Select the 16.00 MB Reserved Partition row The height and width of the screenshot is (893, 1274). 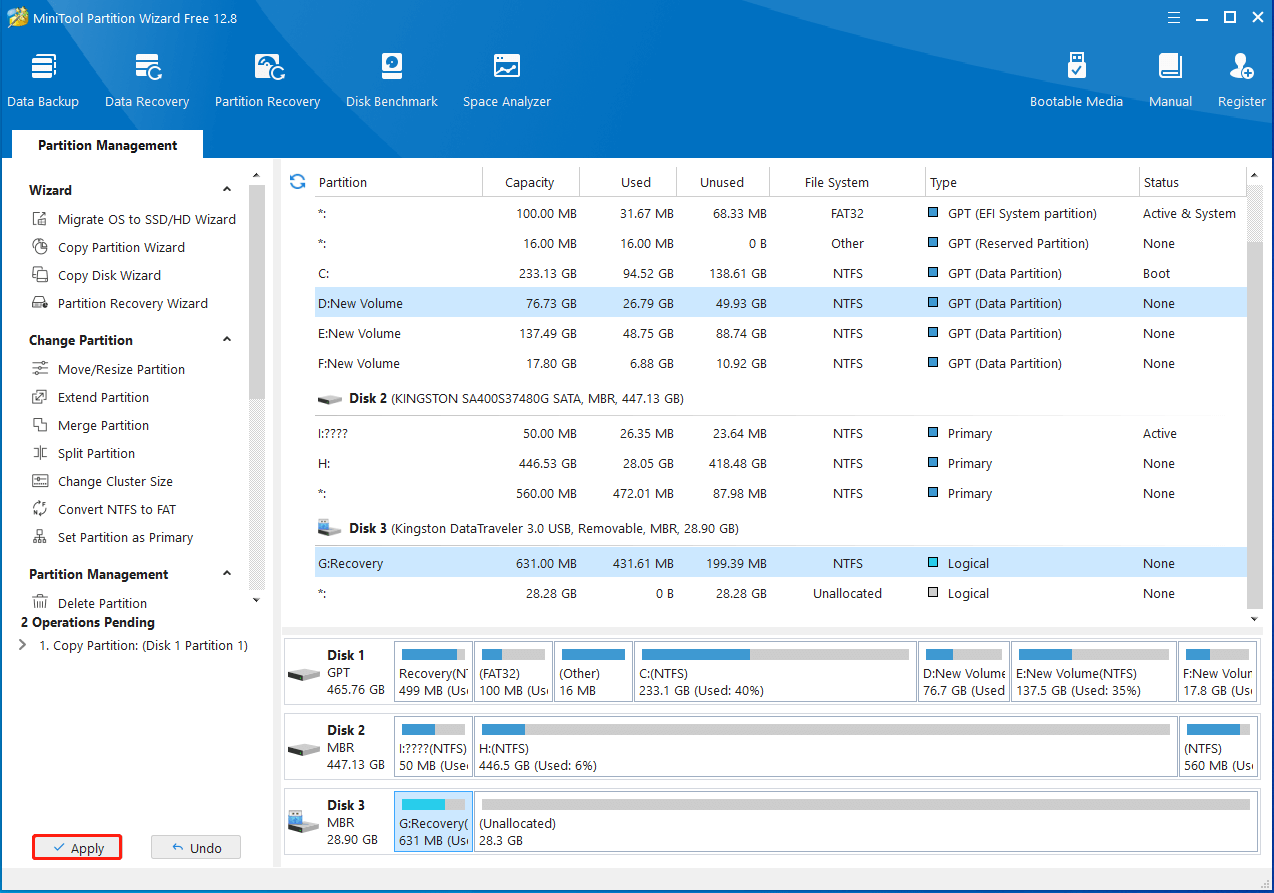[780, 243]
